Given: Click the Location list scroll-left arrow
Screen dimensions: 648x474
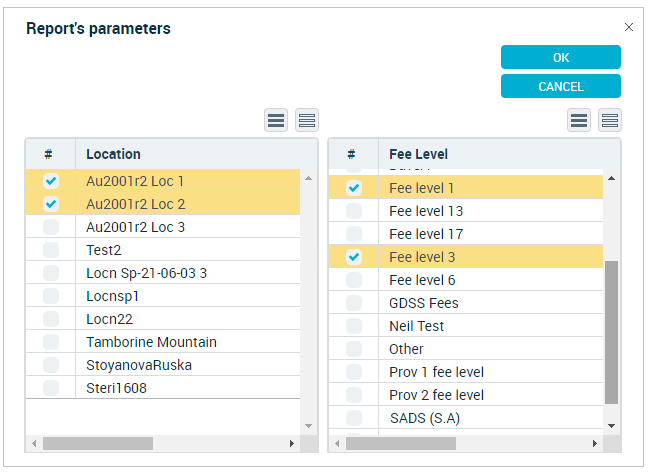Looking at the screenshot, I should 34,443.
